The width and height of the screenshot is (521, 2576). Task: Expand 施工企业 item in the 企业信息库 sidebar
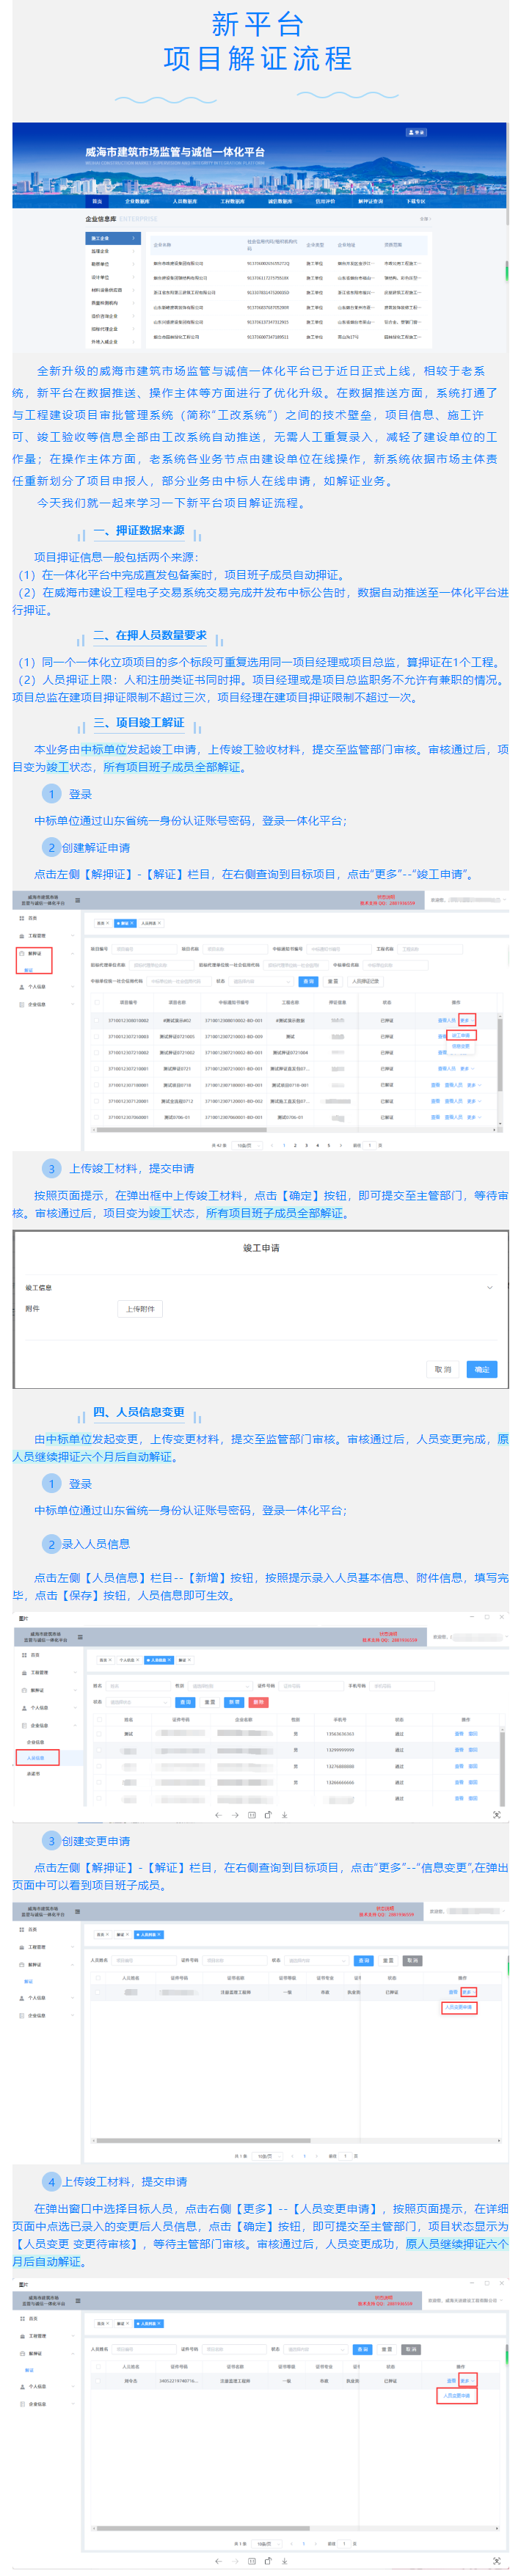111,239
